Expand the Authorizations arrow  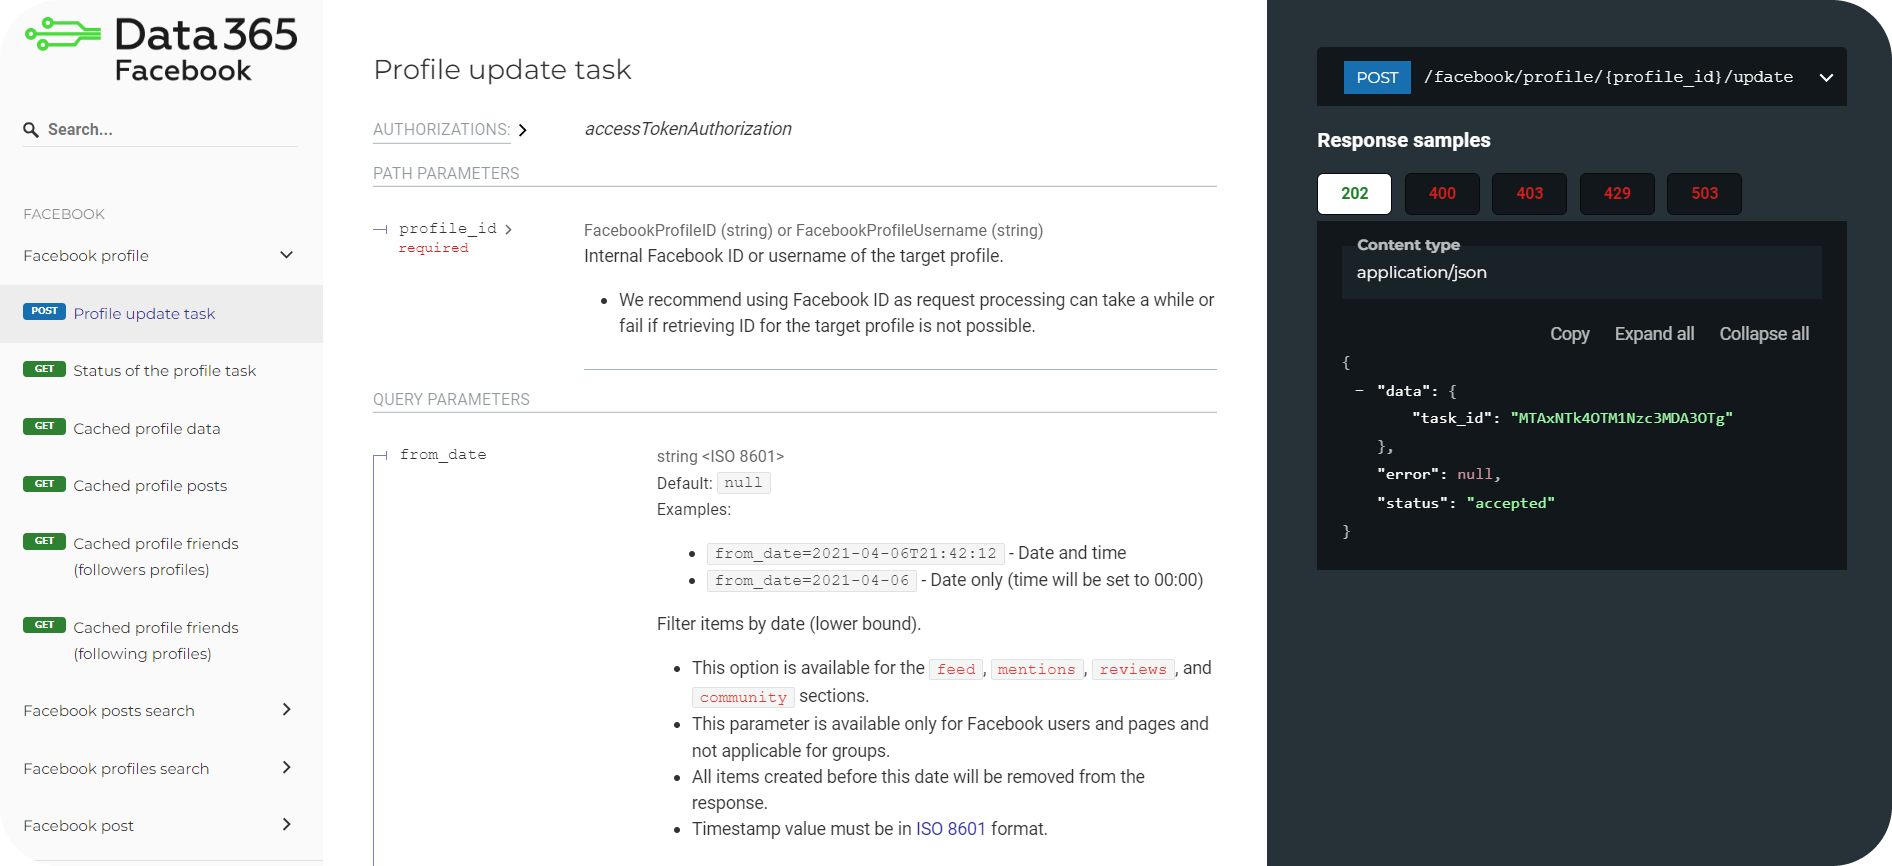pyautogui.click(x=522, y=130)
